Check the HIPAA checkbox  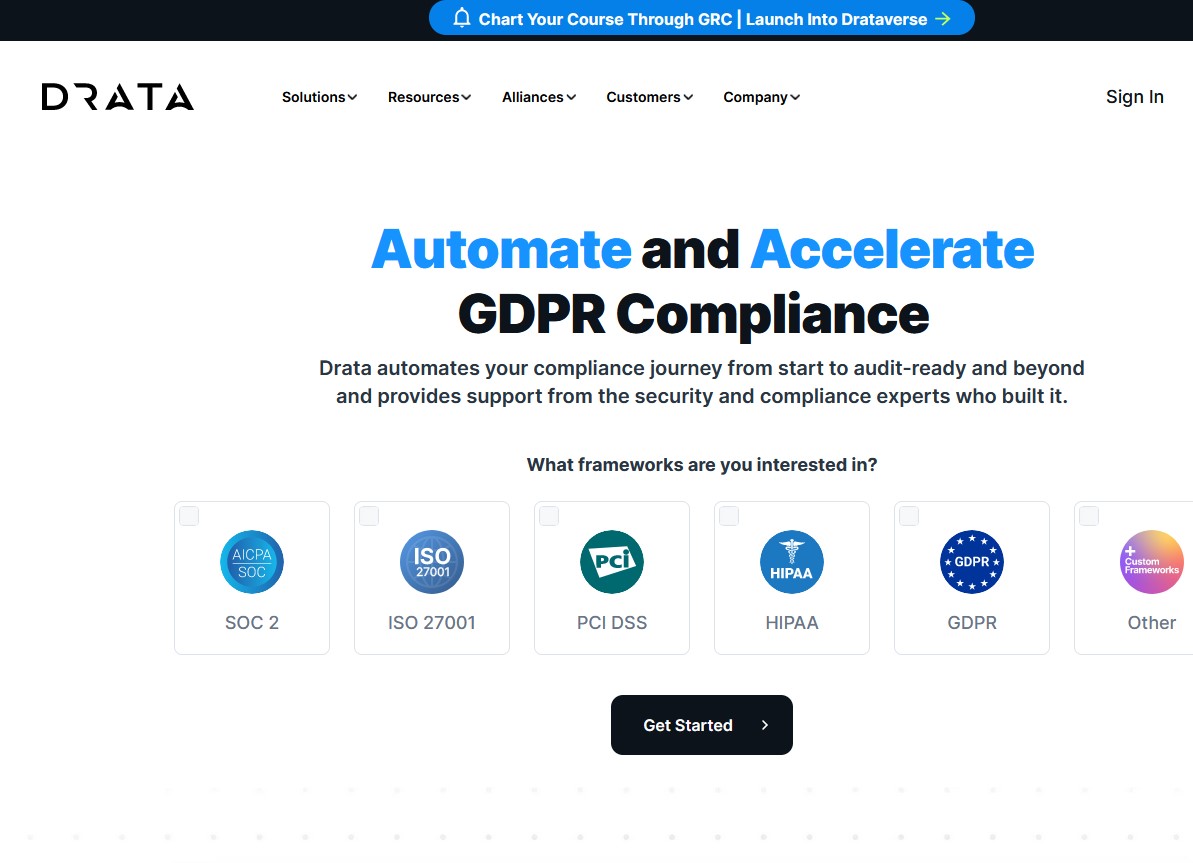point(729,516)
